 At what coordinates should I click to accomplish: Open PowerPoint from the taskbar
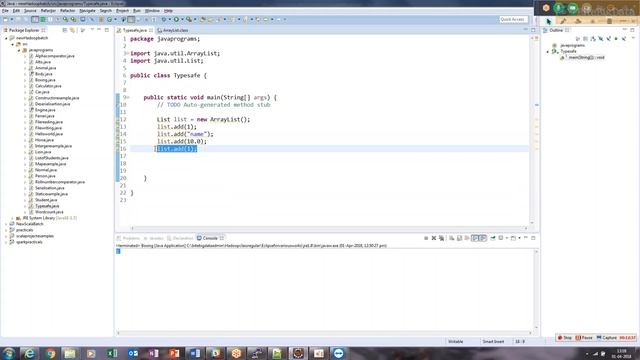pos(174,353)
